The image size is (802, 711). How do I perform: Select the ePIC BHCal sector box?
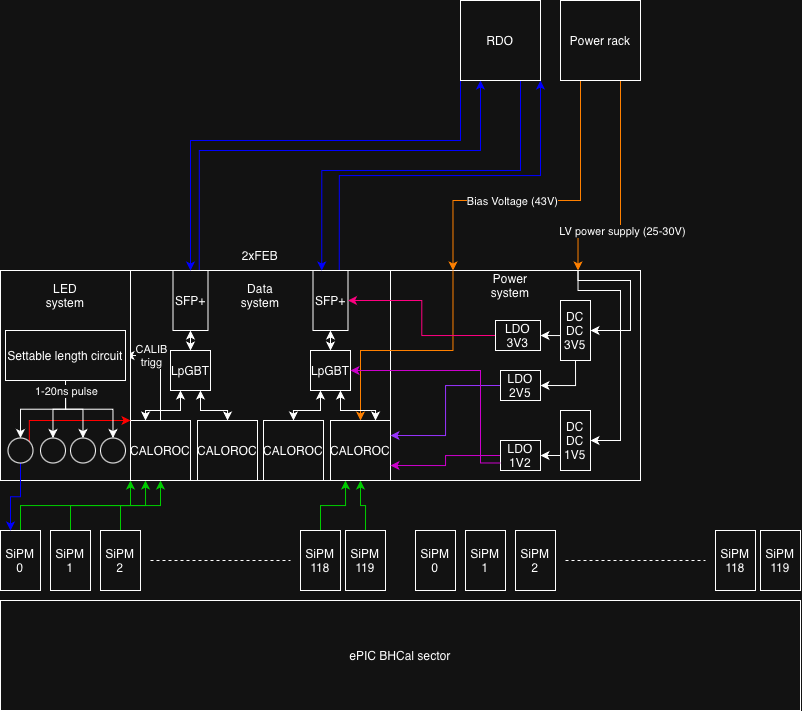pyautogui.click(x=400, y=655)
